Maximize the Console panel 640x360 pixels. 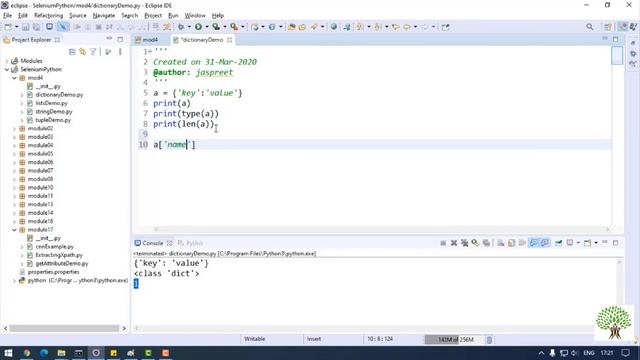(616, 243)
